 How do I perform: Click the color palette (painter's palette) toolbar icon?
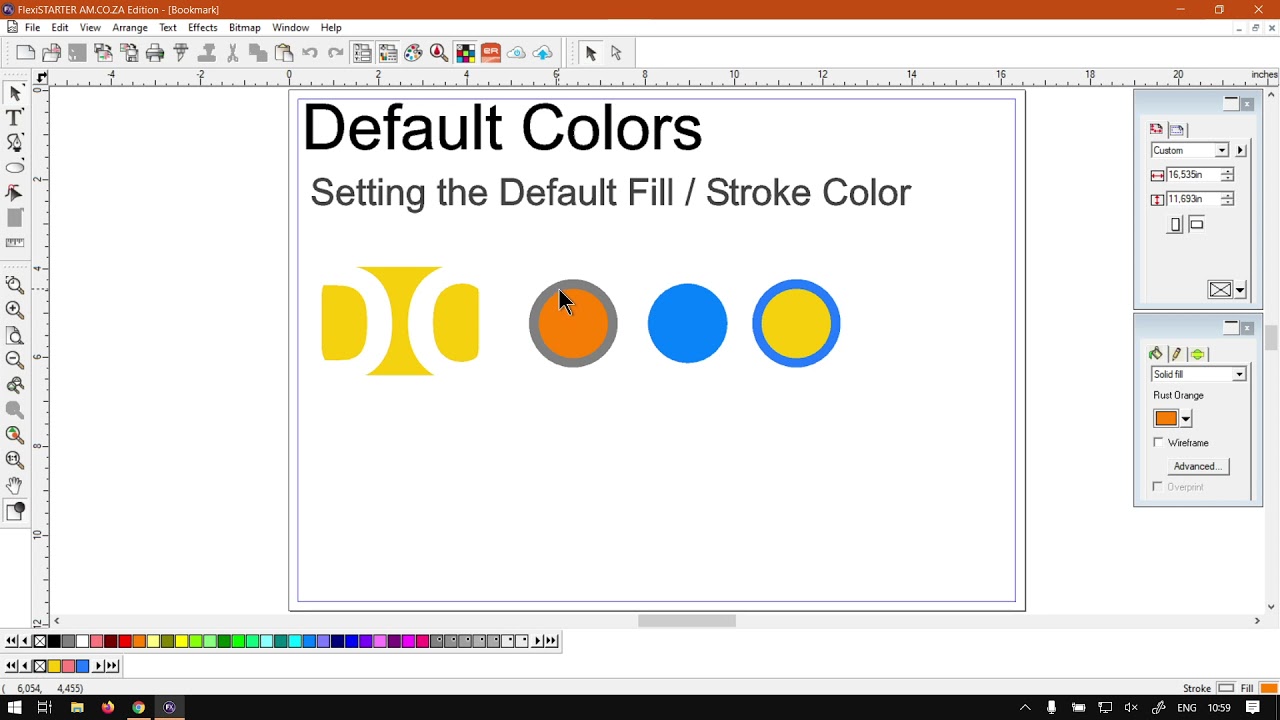(x=413, y=53)
